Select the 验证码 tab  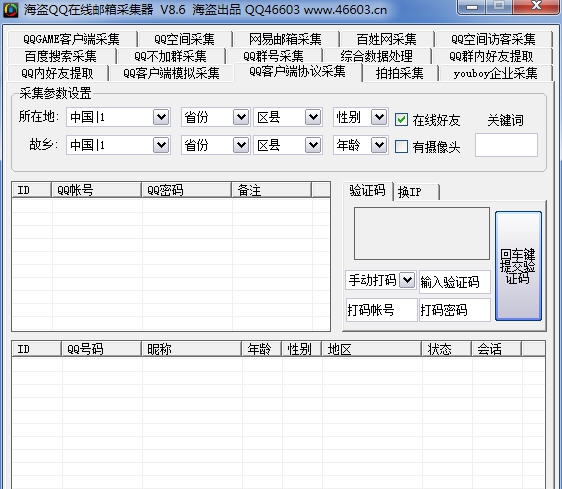367,191
